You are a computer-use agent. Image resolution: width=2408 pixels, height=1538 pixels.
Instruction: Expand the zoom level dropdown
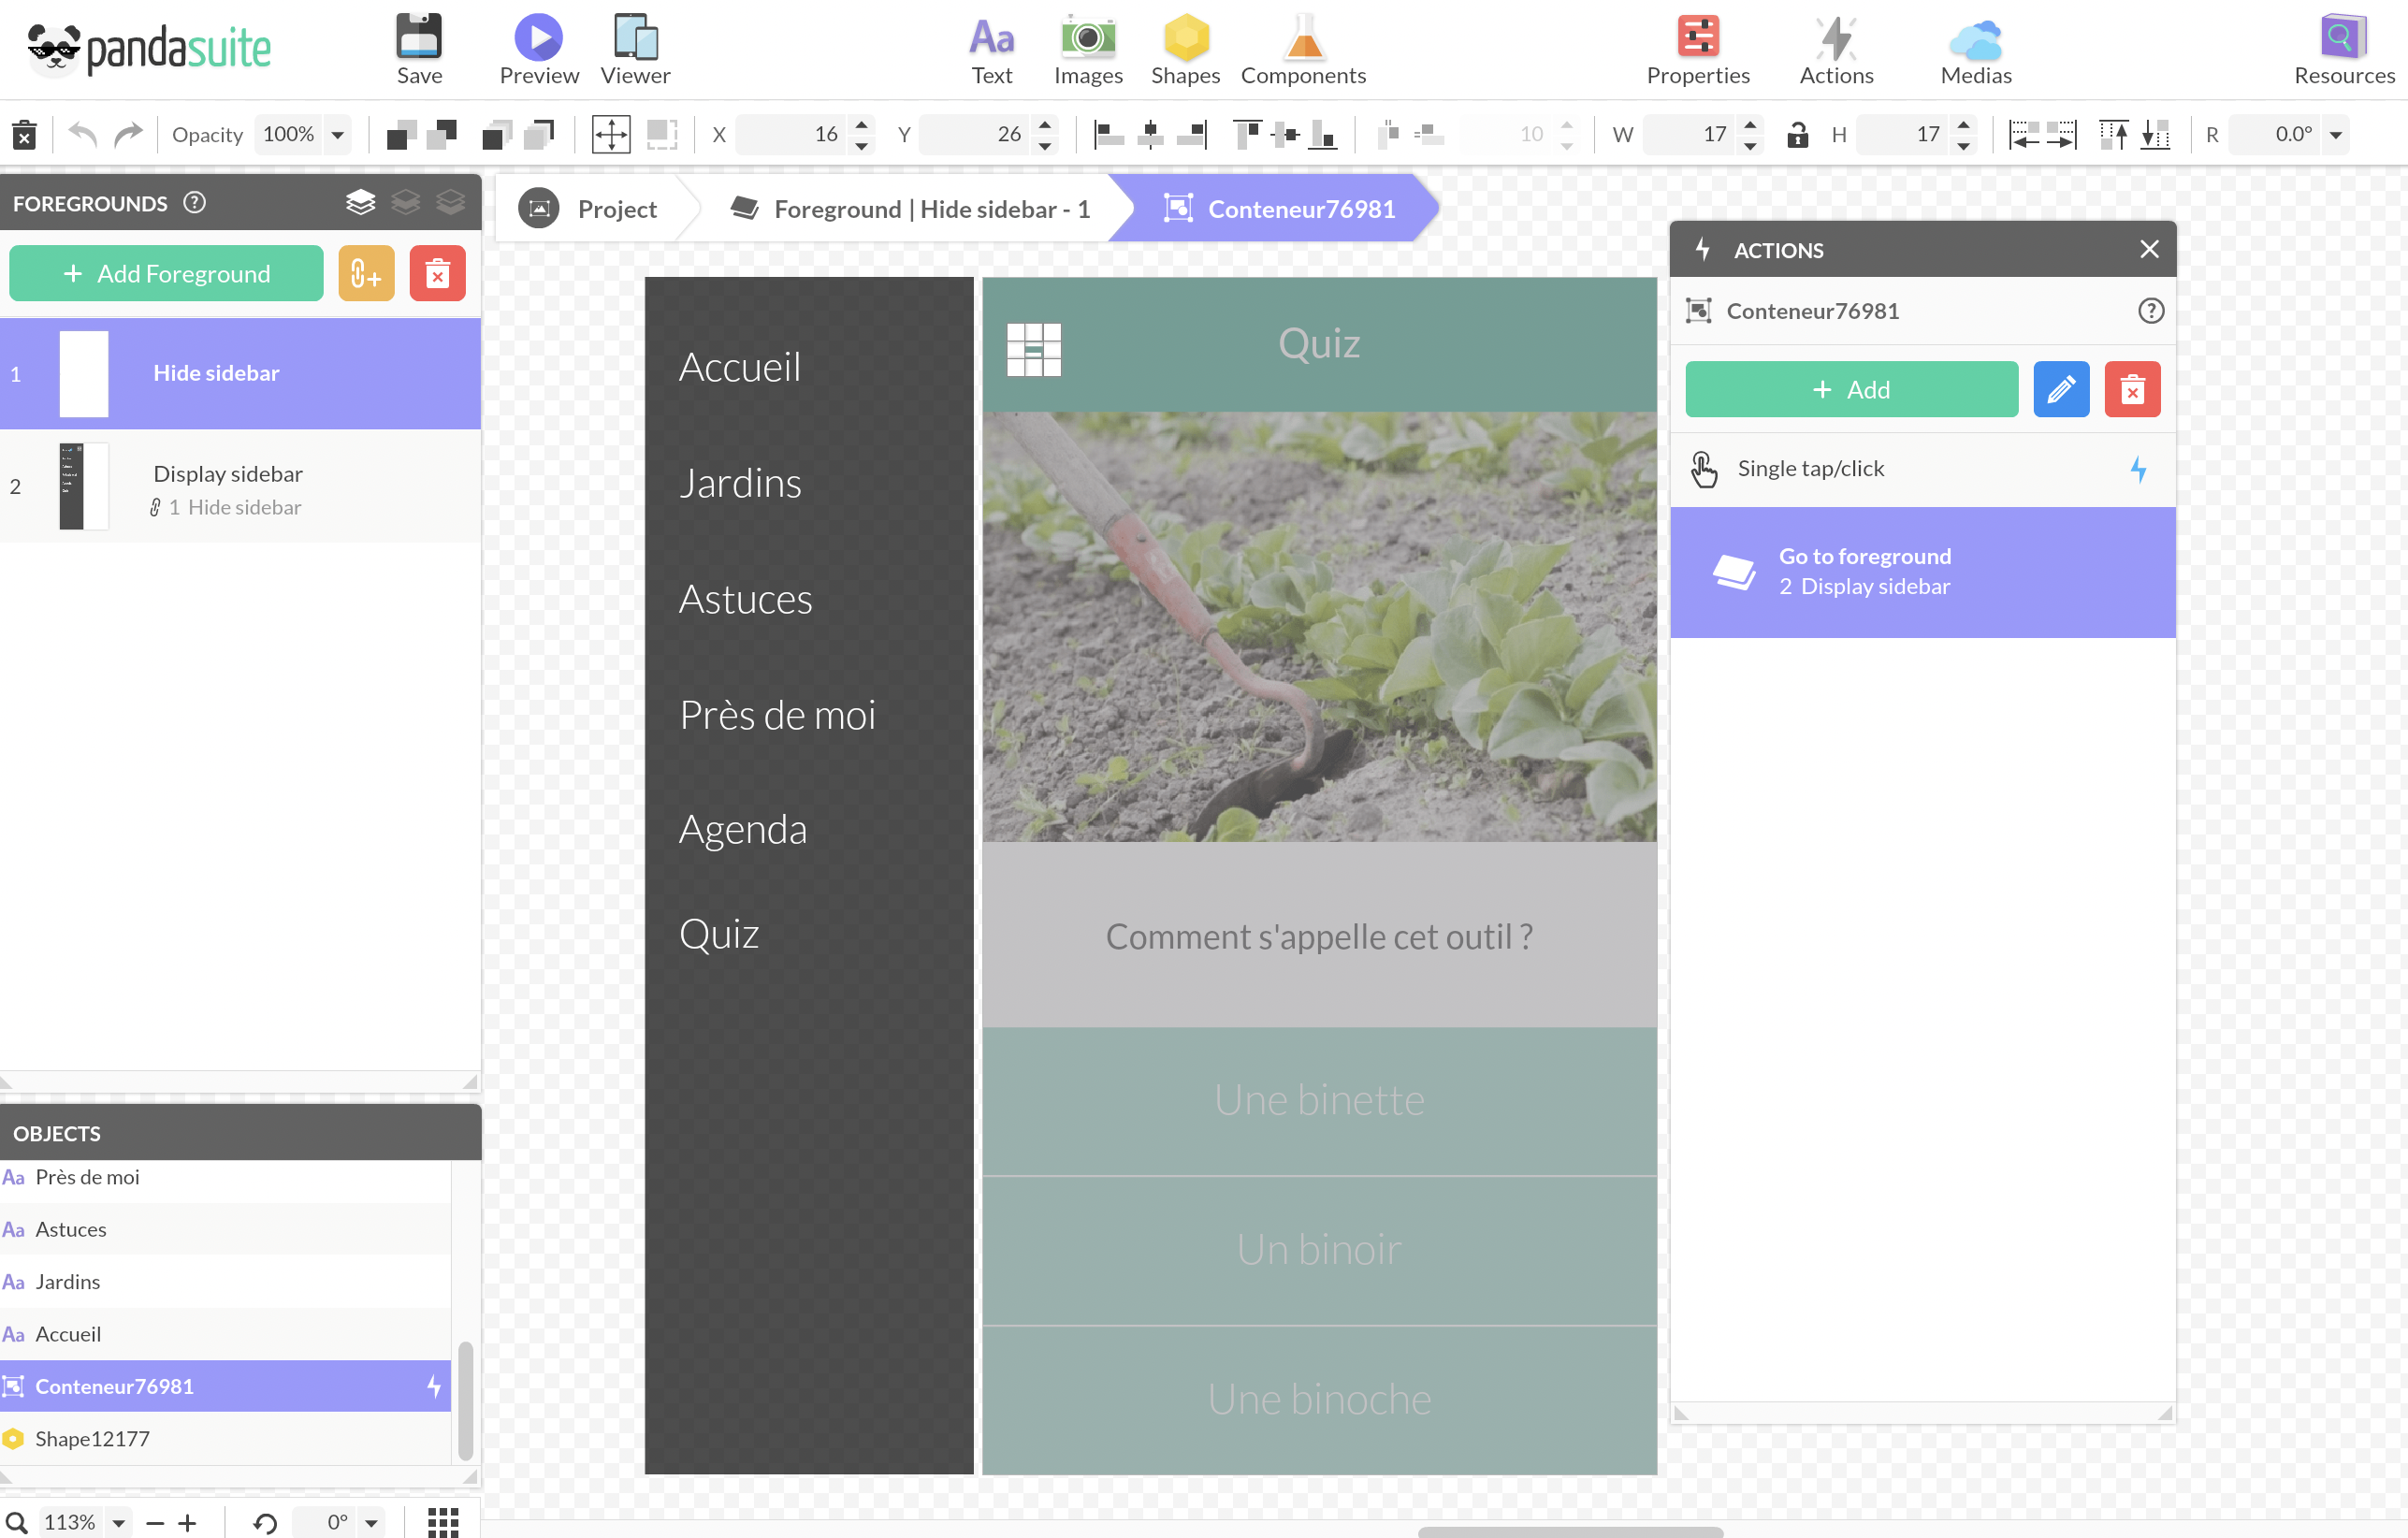click(x=119, y=1522)
